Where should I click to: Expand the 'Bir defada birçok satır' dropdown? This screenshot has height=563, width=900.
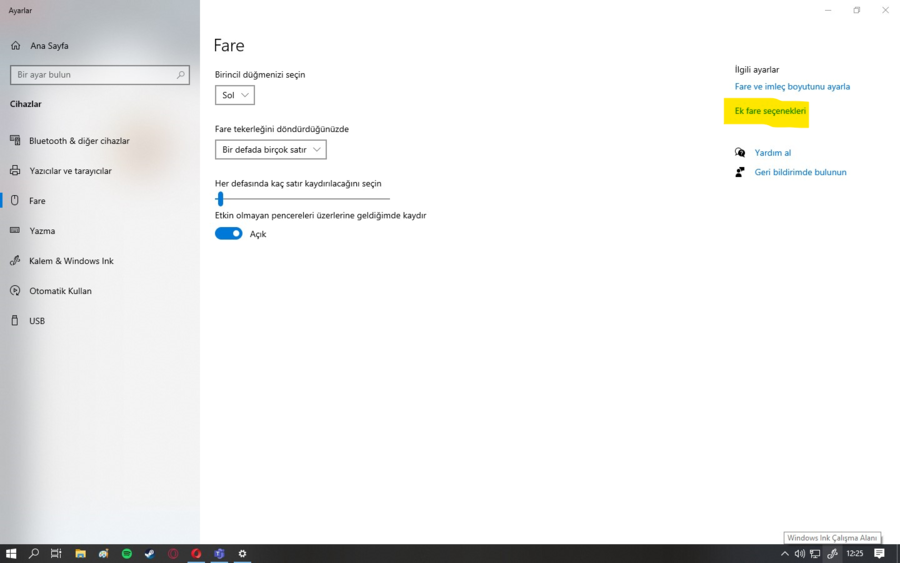270,150
